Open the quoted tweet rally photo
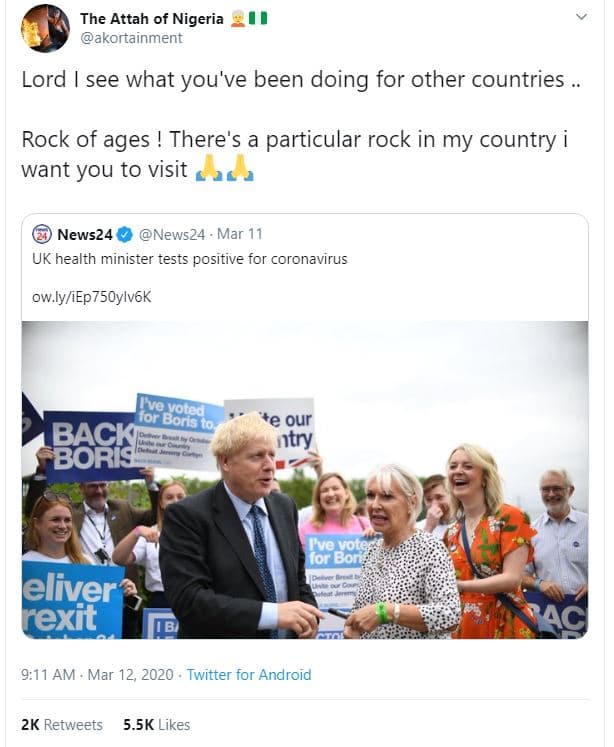The image size is (614, 747). (305, 480)
